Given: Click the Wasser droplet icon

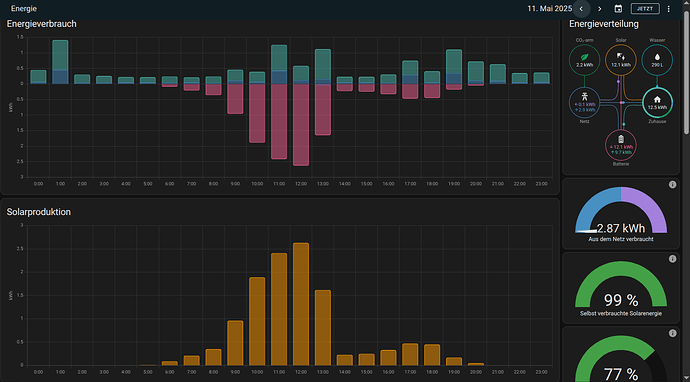Looking at the screenshot, I should (x=657, y=57).
